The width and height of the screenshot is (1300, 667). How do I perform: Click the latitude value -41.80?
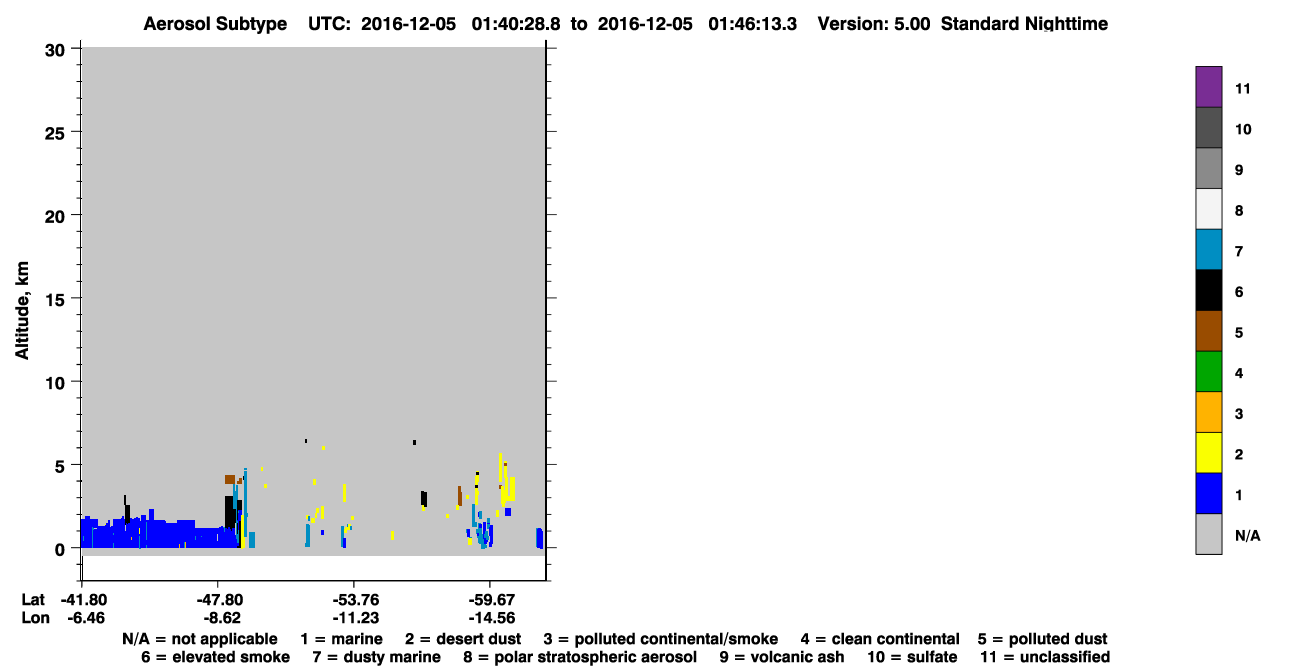[x=86, y=599]
